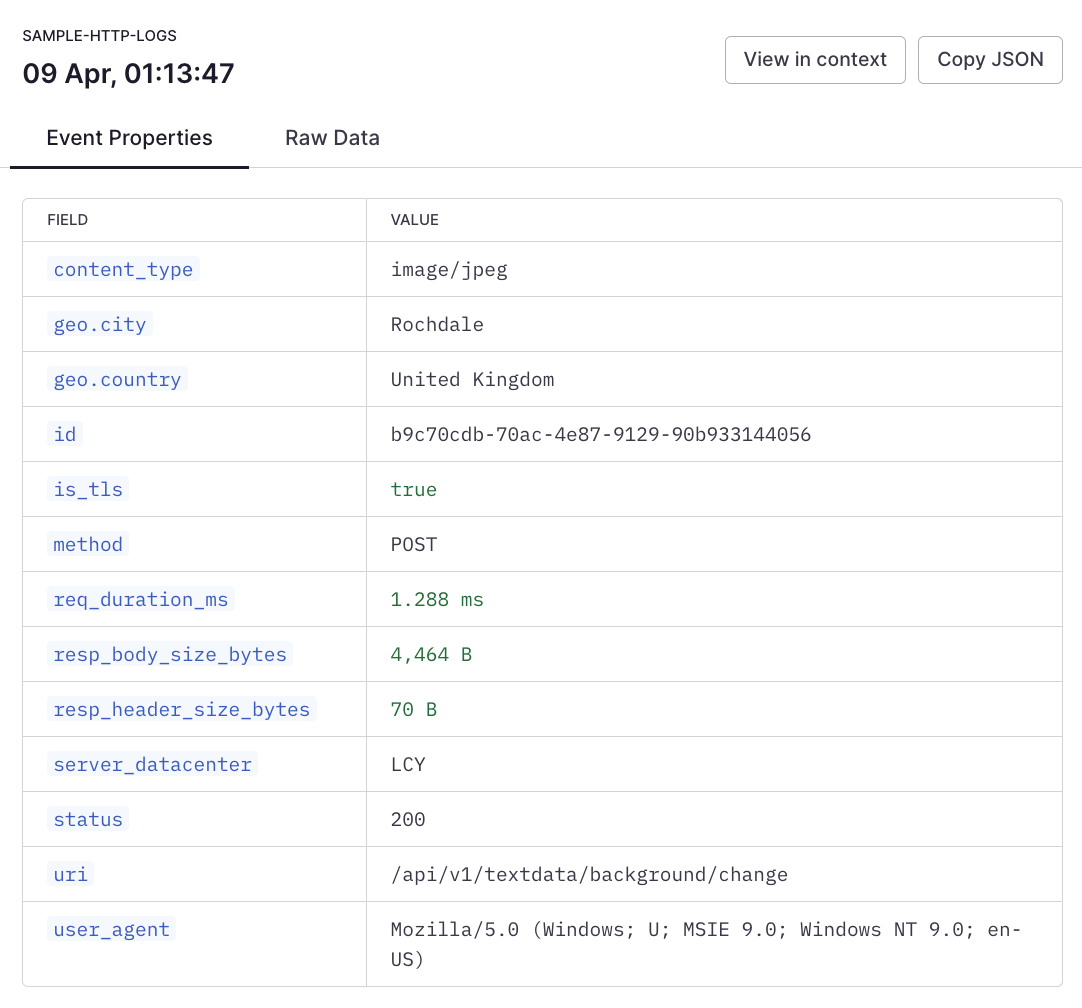Select resp_header_size_bytes field tag

pyautogui.click(x=181, y=709)
